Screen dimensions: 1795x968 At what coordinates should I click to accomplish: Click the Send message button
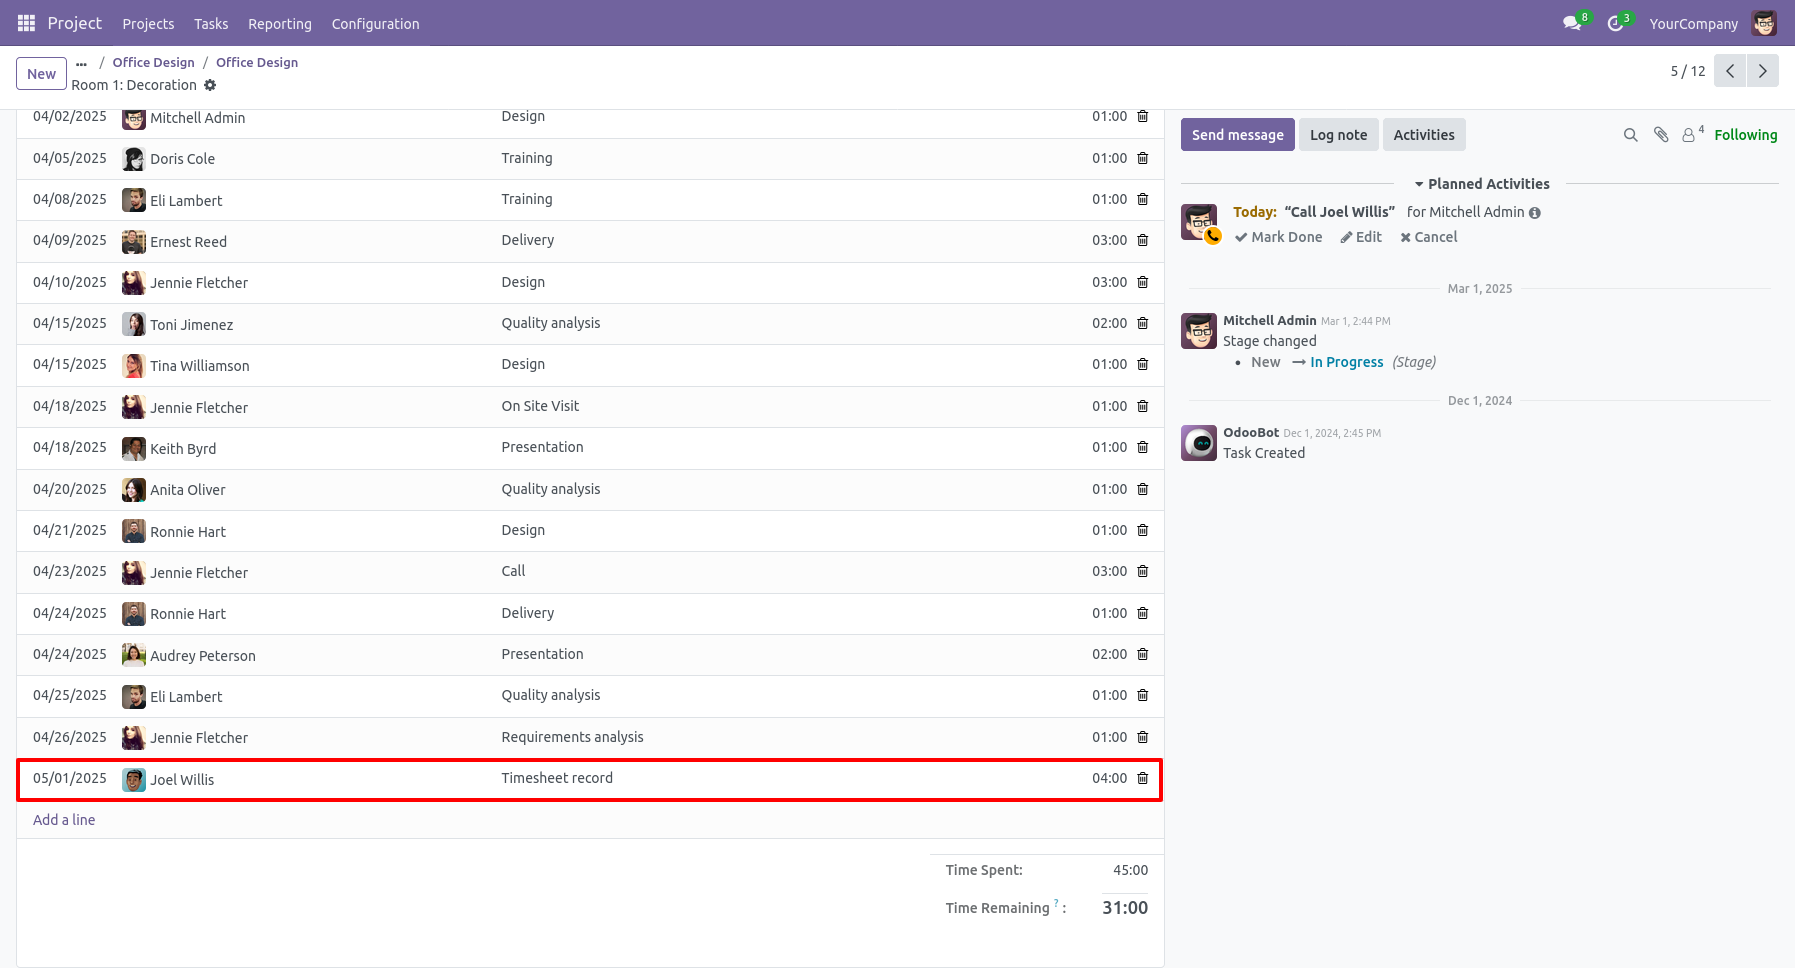(1237, 135)
